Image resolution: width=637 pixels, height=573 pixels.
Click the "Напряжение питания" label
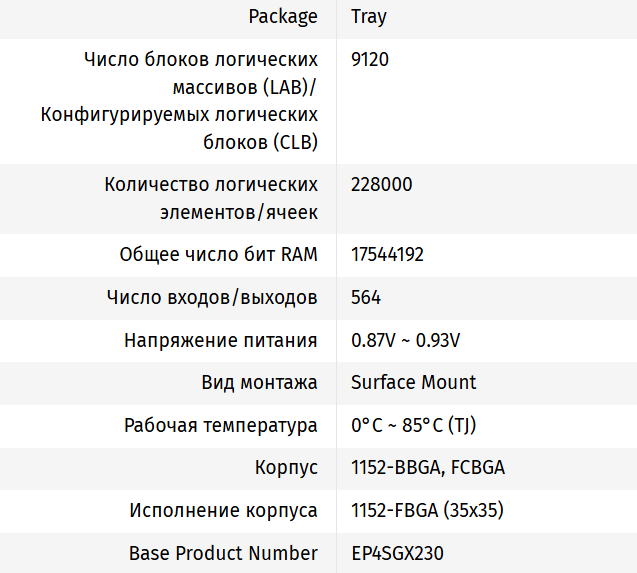(221, 340)
